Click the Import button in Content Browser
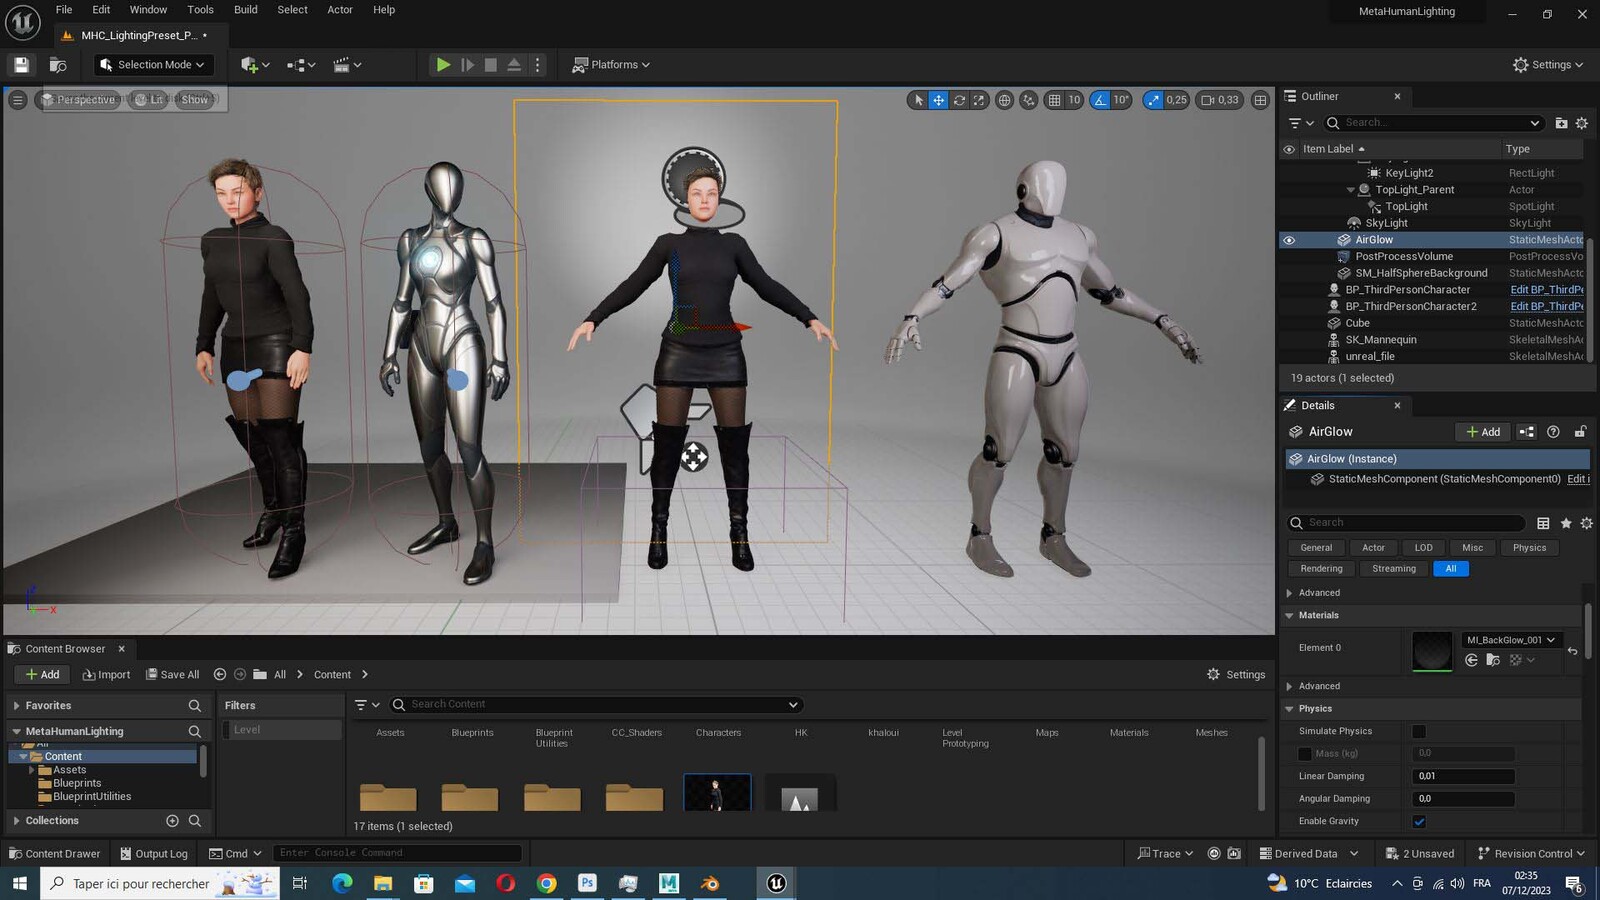 [x=106, y=675]
